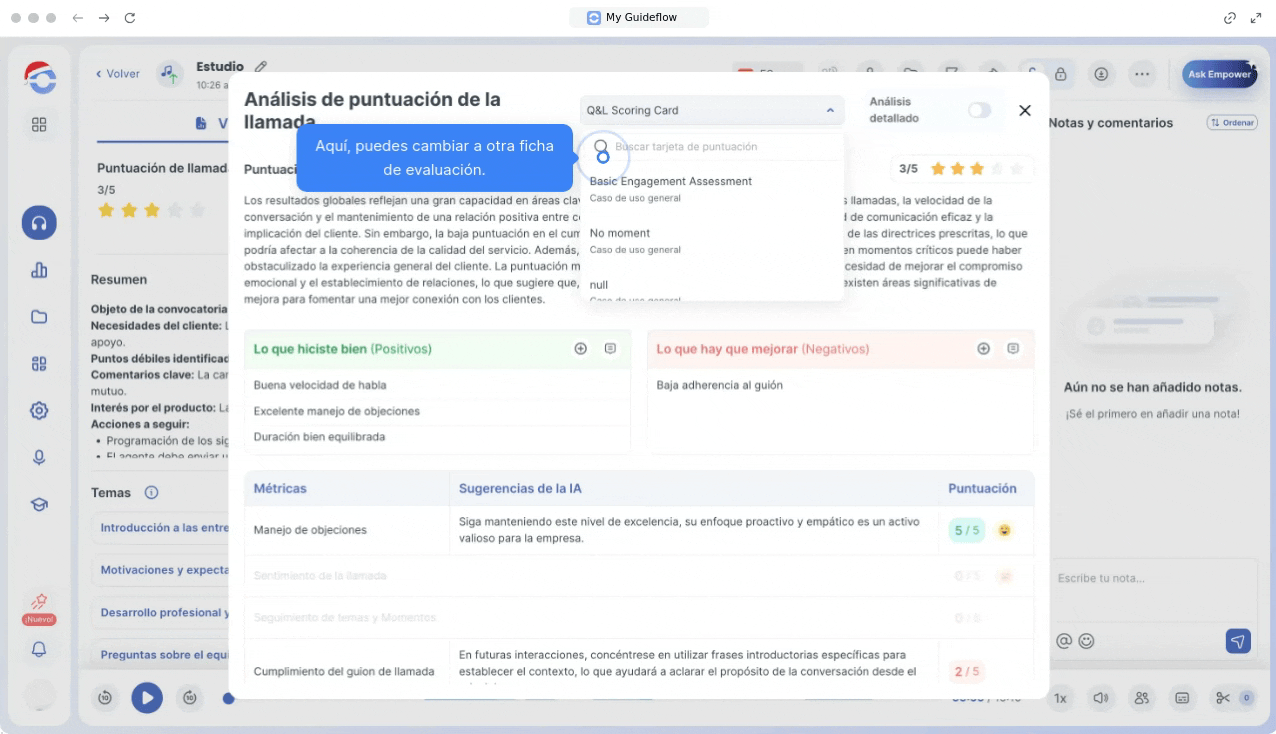The image size is (1276, 734).
Task: Open the graduation cap training icon
Action: pos(39,505)
